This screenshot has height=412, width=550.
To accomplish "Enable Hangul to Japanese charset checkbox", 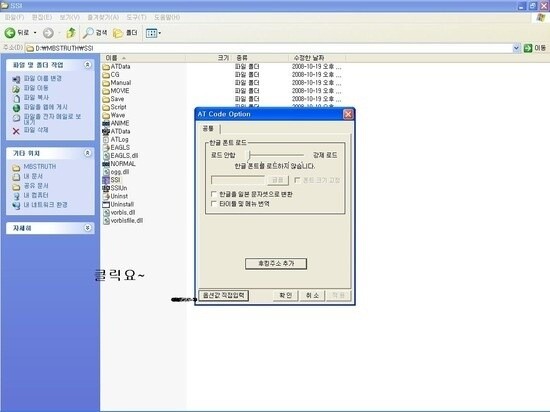I will click(x=214, y=194).
